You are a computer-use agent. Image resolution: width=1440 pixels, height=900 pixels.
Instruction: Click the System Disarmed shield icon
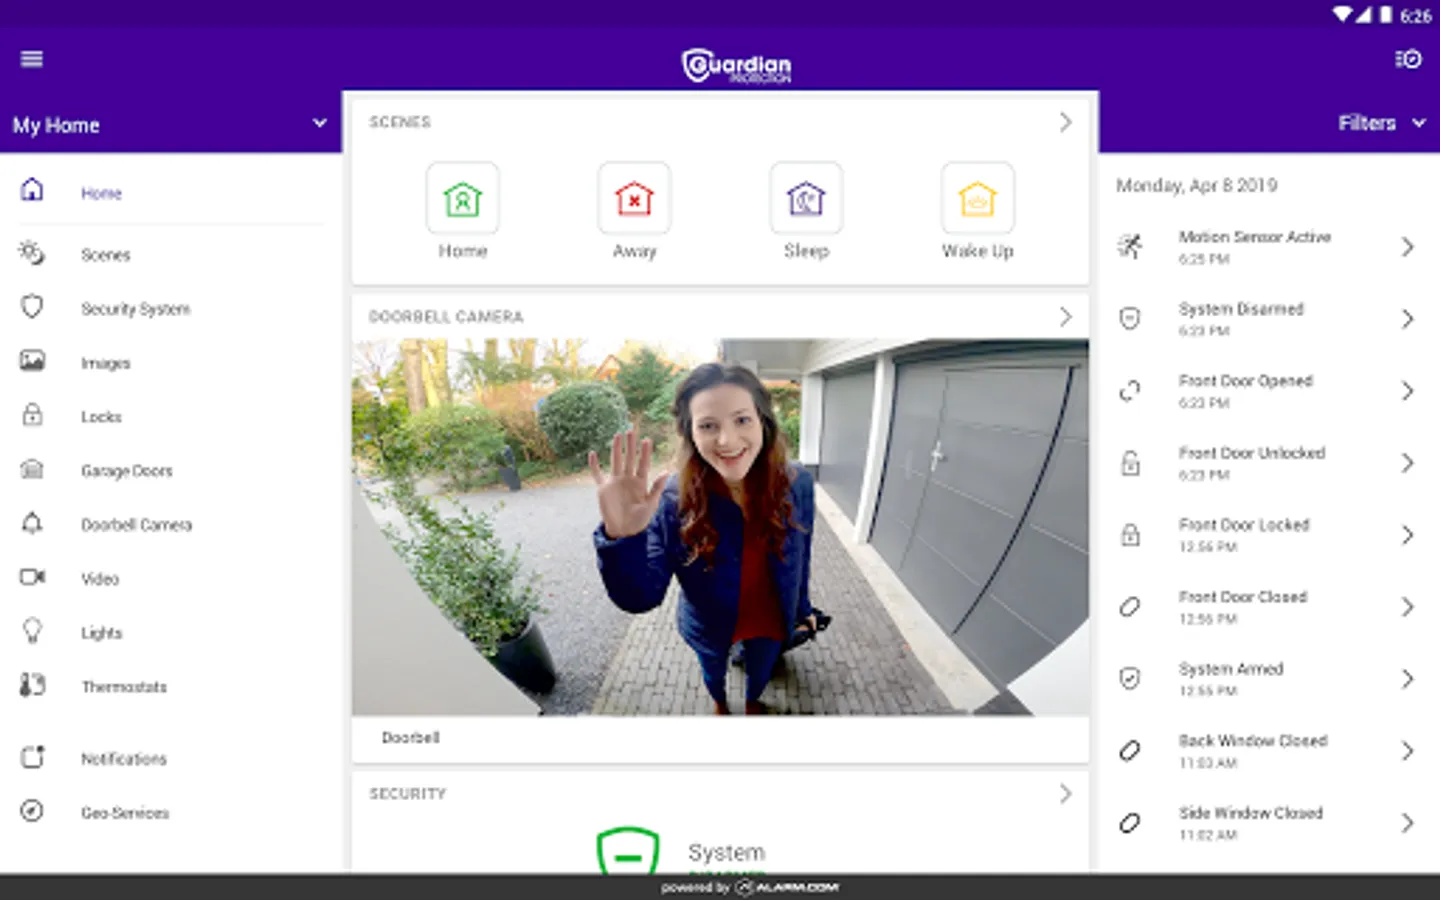click(x=1130, y=319)
